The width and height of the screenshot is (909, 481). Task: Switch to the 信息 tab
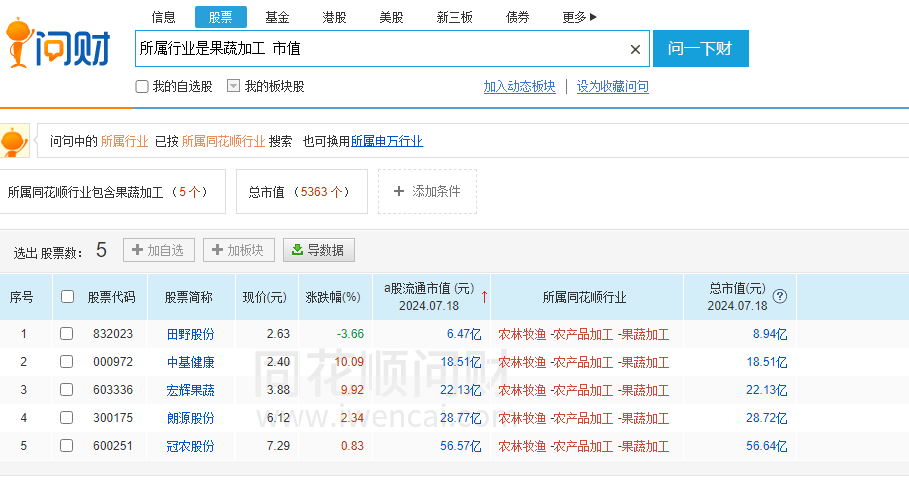click(163, 17)
